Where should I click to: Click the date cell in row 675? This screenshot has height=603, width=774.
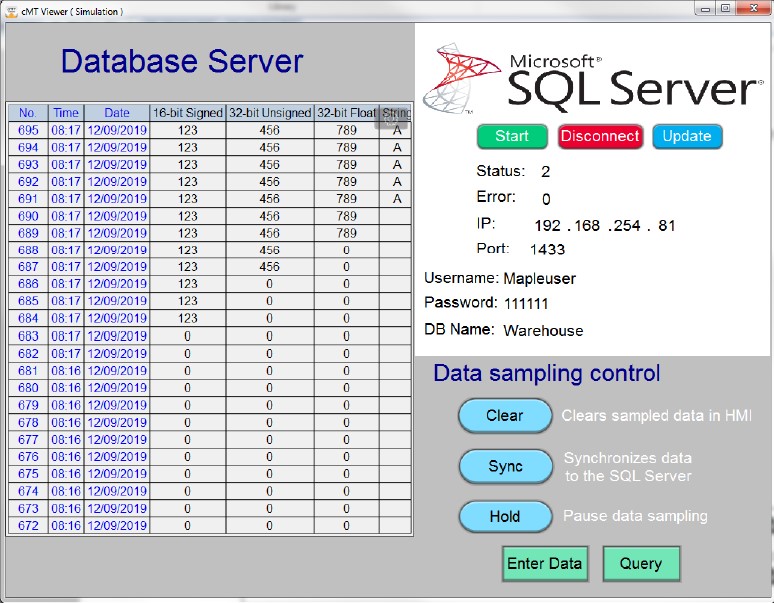[117, 474]
